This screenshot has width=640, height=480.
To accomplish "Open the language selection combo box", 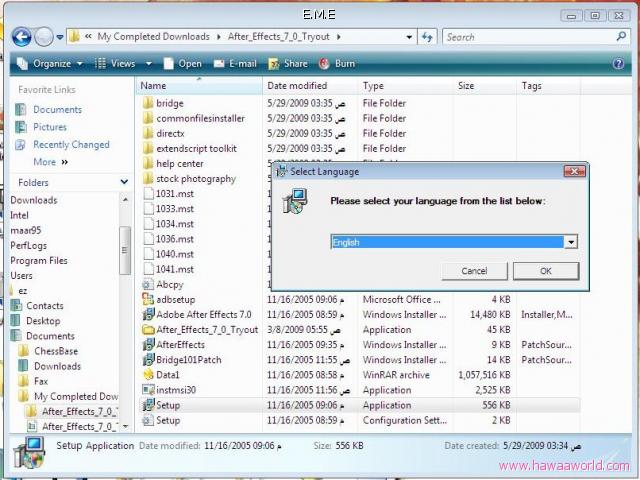I will pos(570,242).
